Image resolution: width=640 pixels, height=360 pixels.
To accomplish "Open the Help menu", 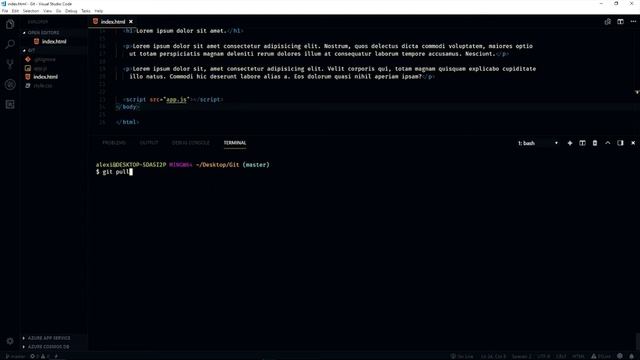I will click(x=99, y=11).
